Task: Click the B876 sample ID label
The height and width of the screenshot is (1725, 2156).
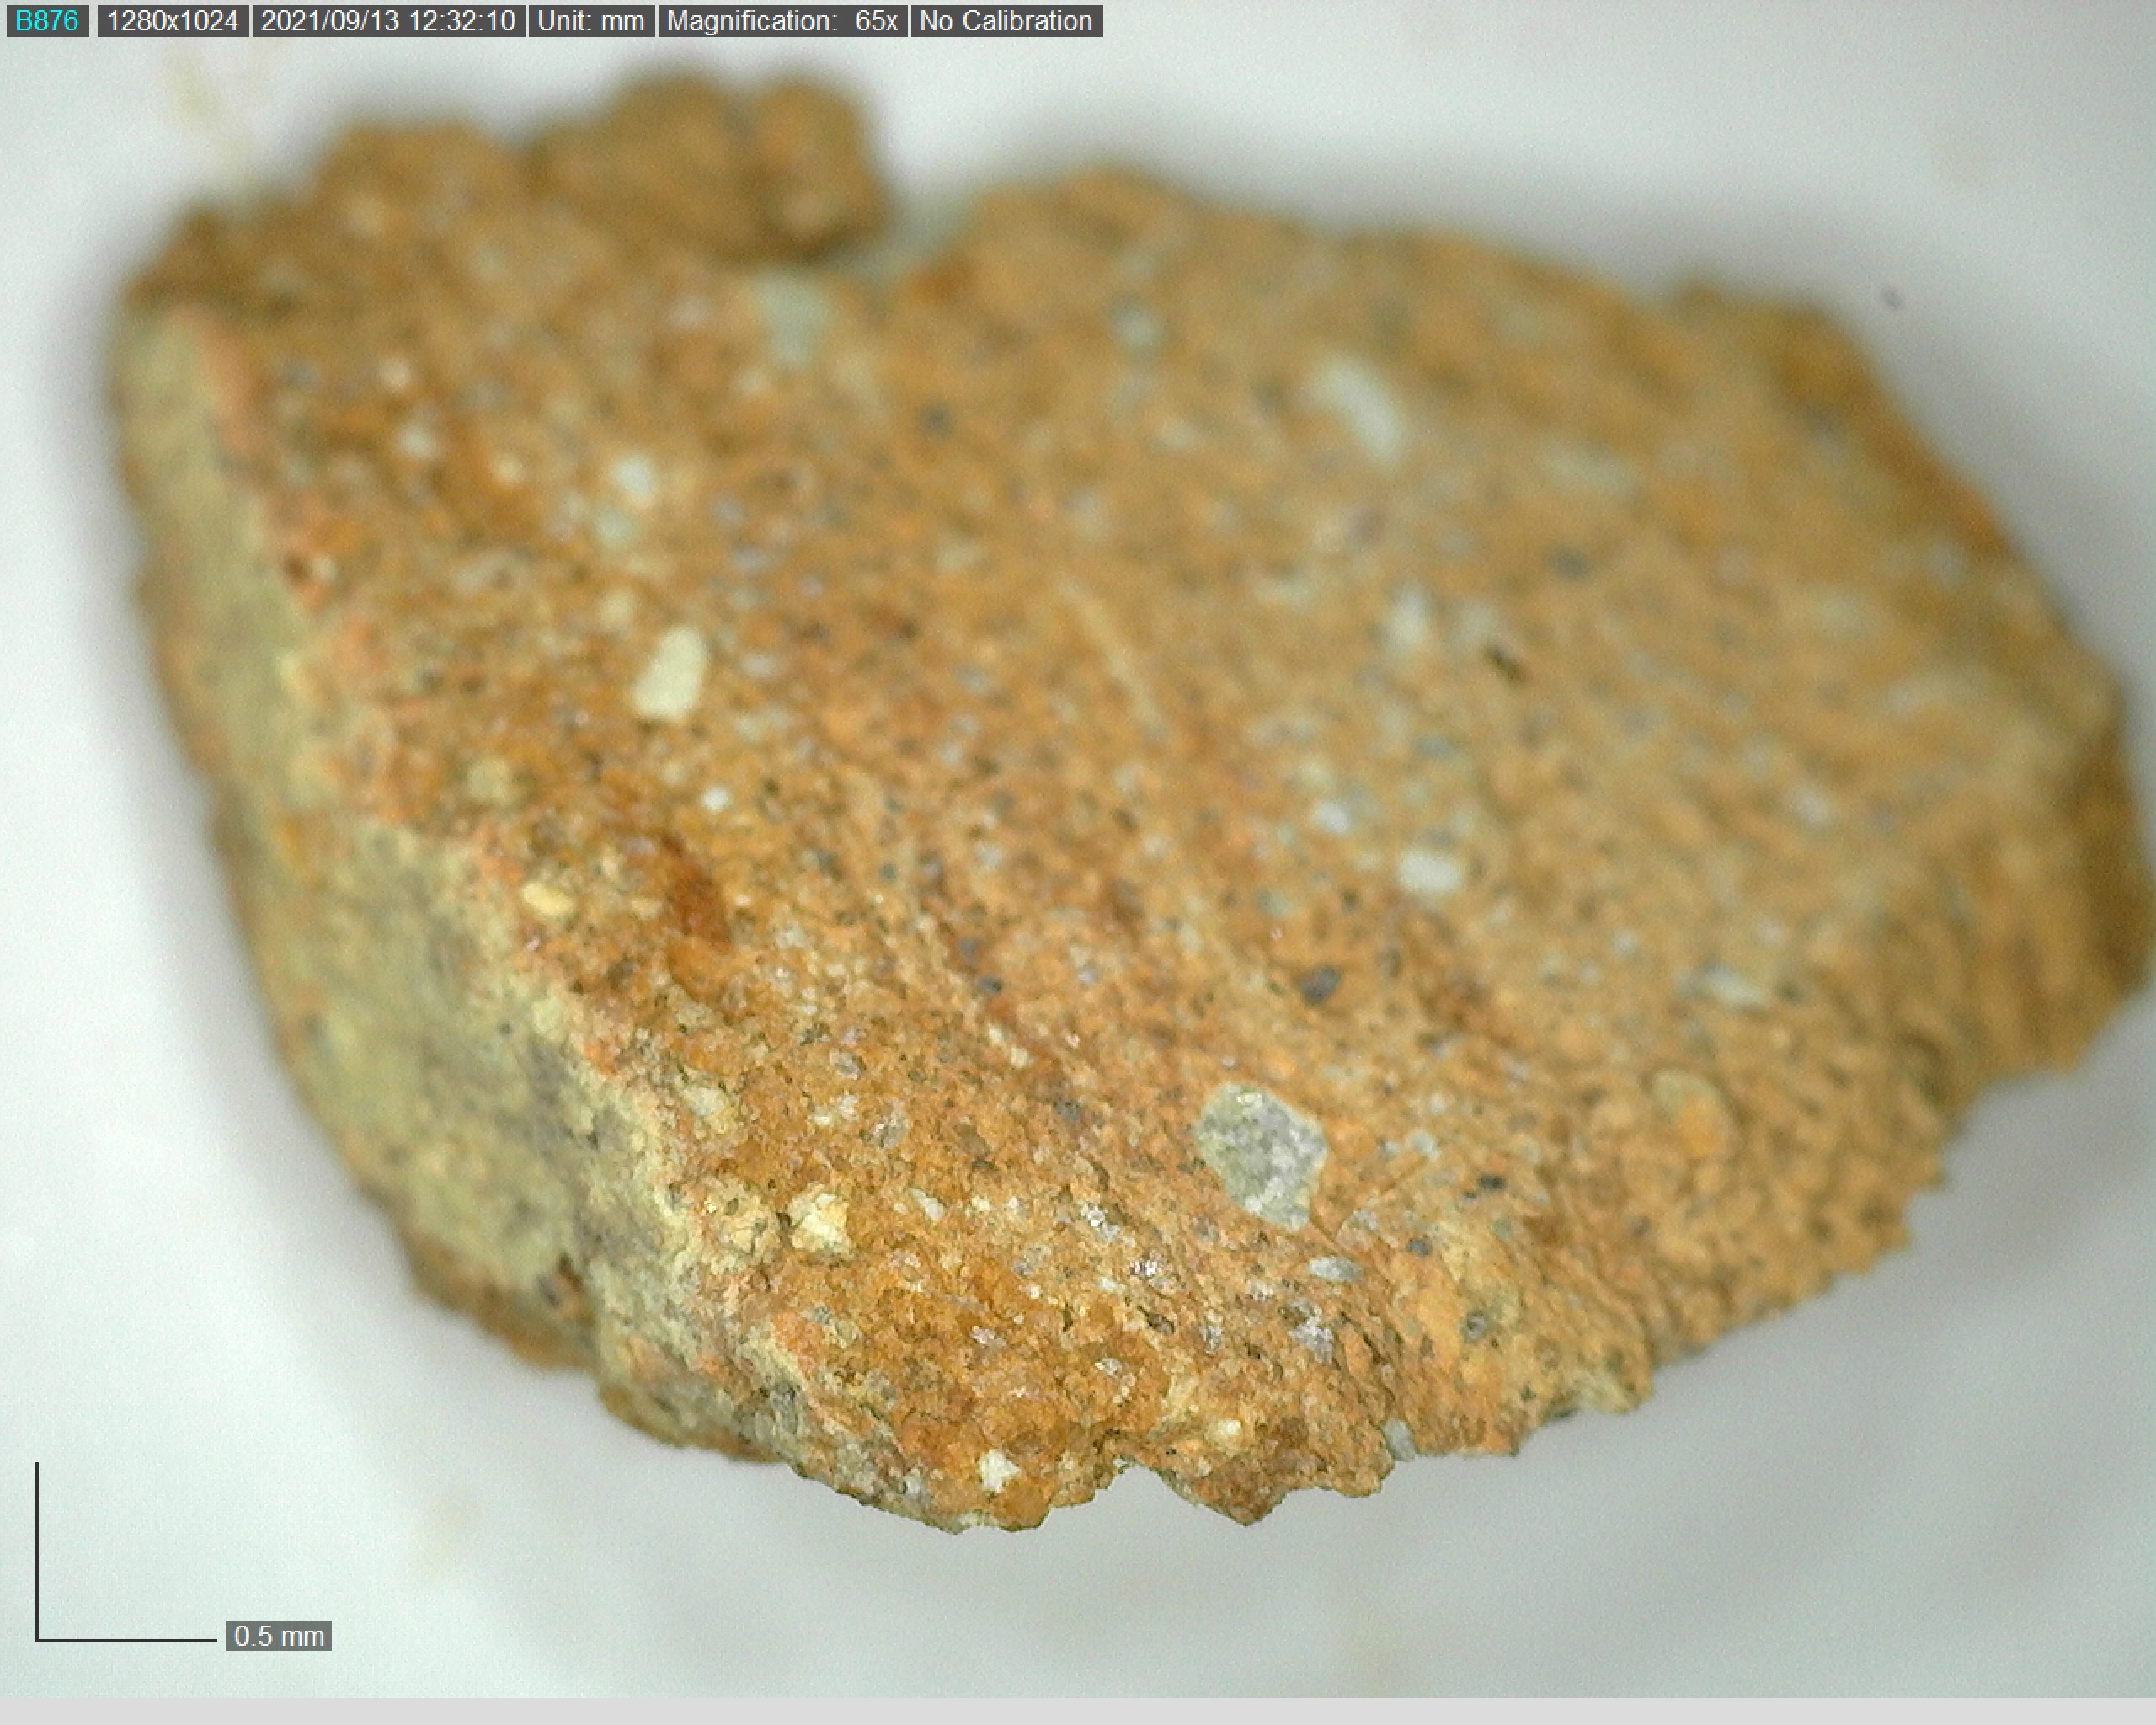Action: click(47, 21)
